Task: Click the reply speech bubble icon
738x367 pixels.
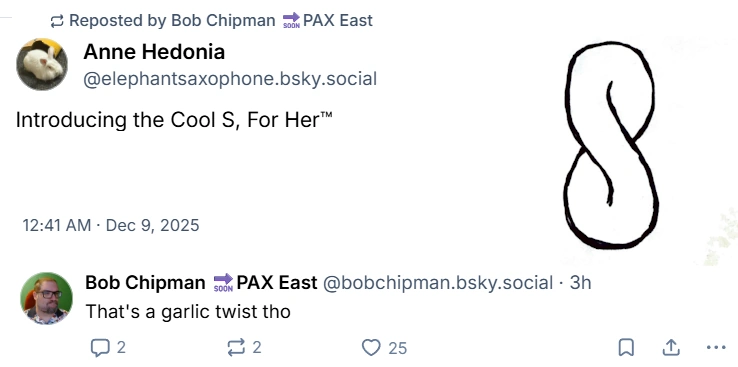Action: (x=100, y=348)
